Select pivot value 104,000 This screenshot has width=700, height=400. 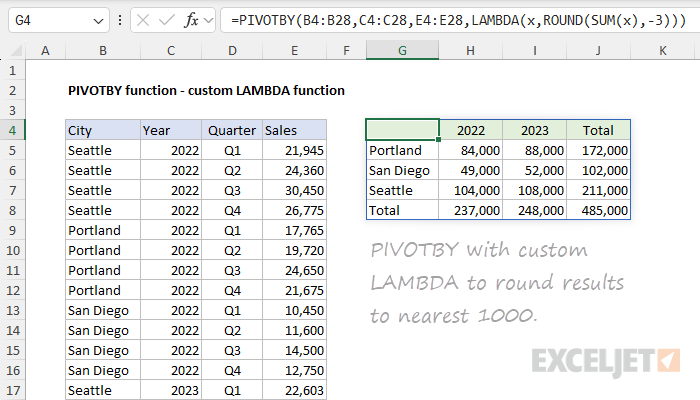pos(470,190)
